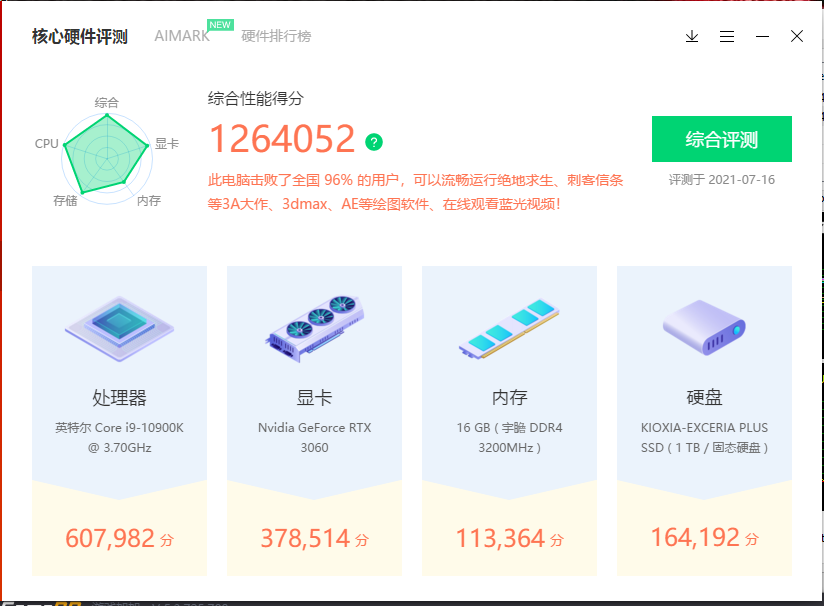Click the 处理器 card title
The height and width of the screenshot is (606, 824).
click(119, 397)
